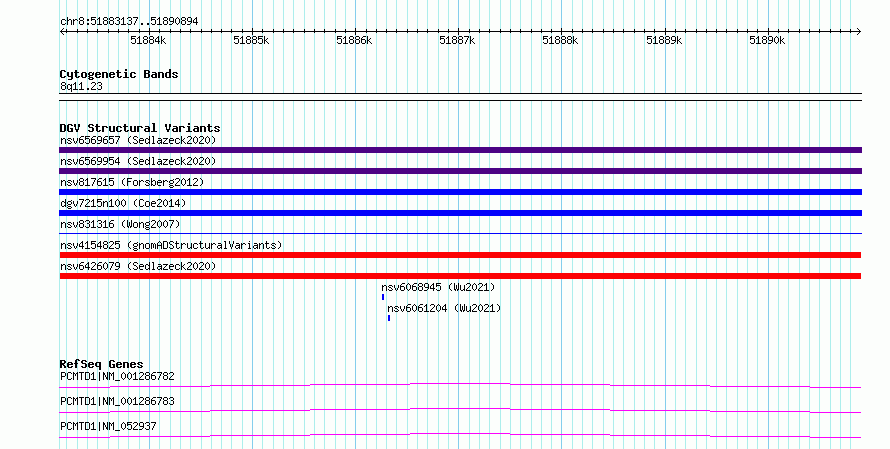Open the PCMTD1|NM_001286782 gene label
Image resolution: width=890 pixels, height=449 pixels.
(117, 376)
